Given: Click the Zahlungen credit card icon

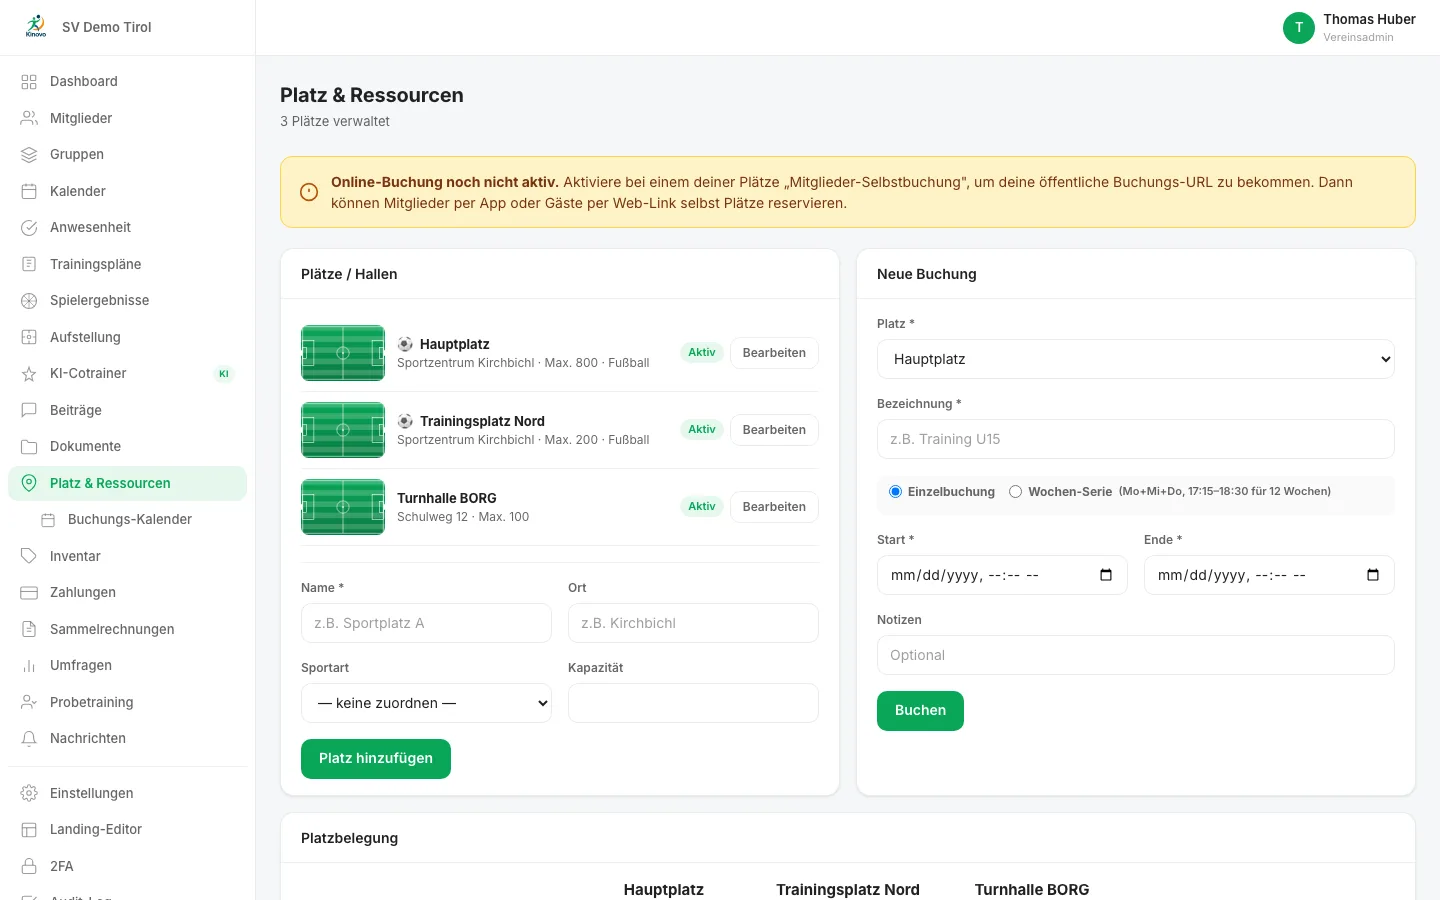Looking at the screenshot, I should pos(29,593).
